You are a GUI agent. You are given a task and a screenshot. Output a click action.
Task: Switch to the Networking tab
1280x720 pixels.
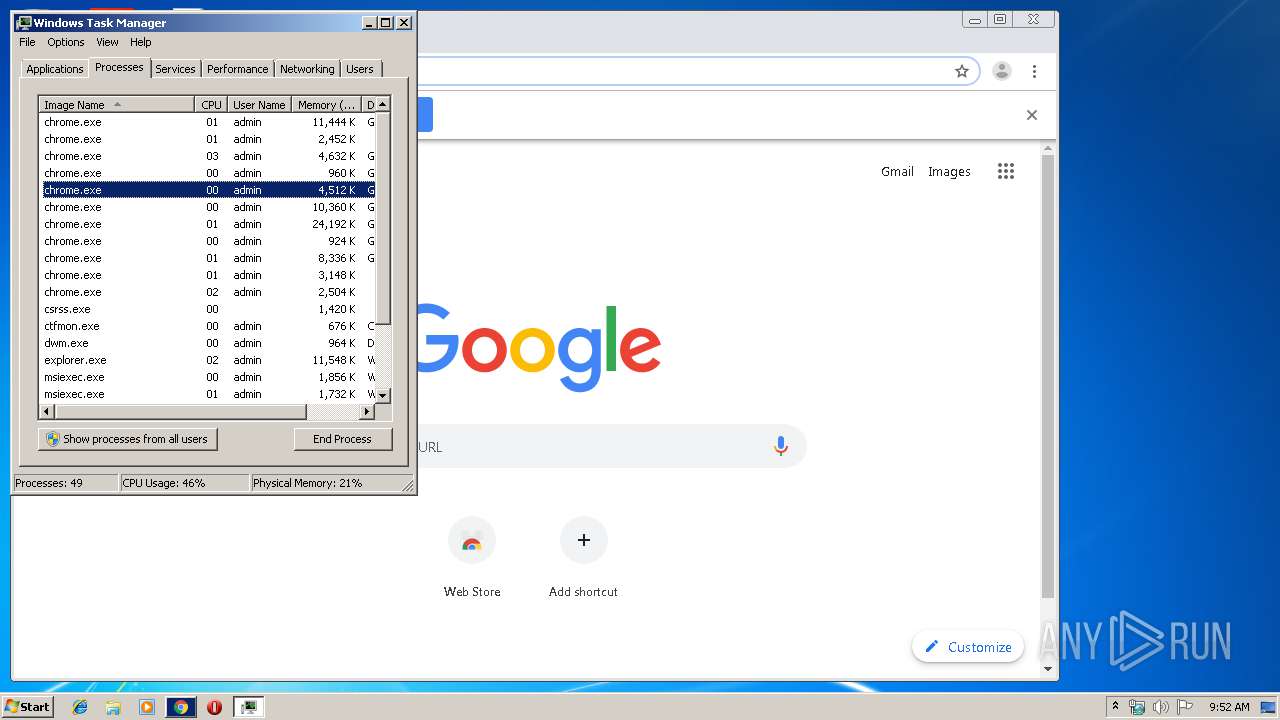click(307, 69)
